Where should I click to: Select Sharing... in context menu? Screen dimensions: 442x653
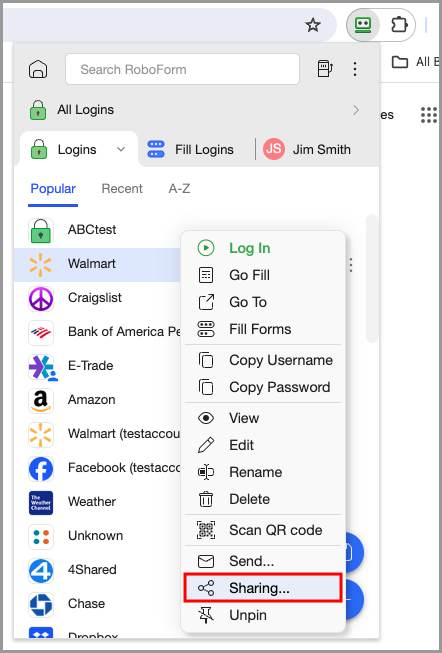(263, 588)
